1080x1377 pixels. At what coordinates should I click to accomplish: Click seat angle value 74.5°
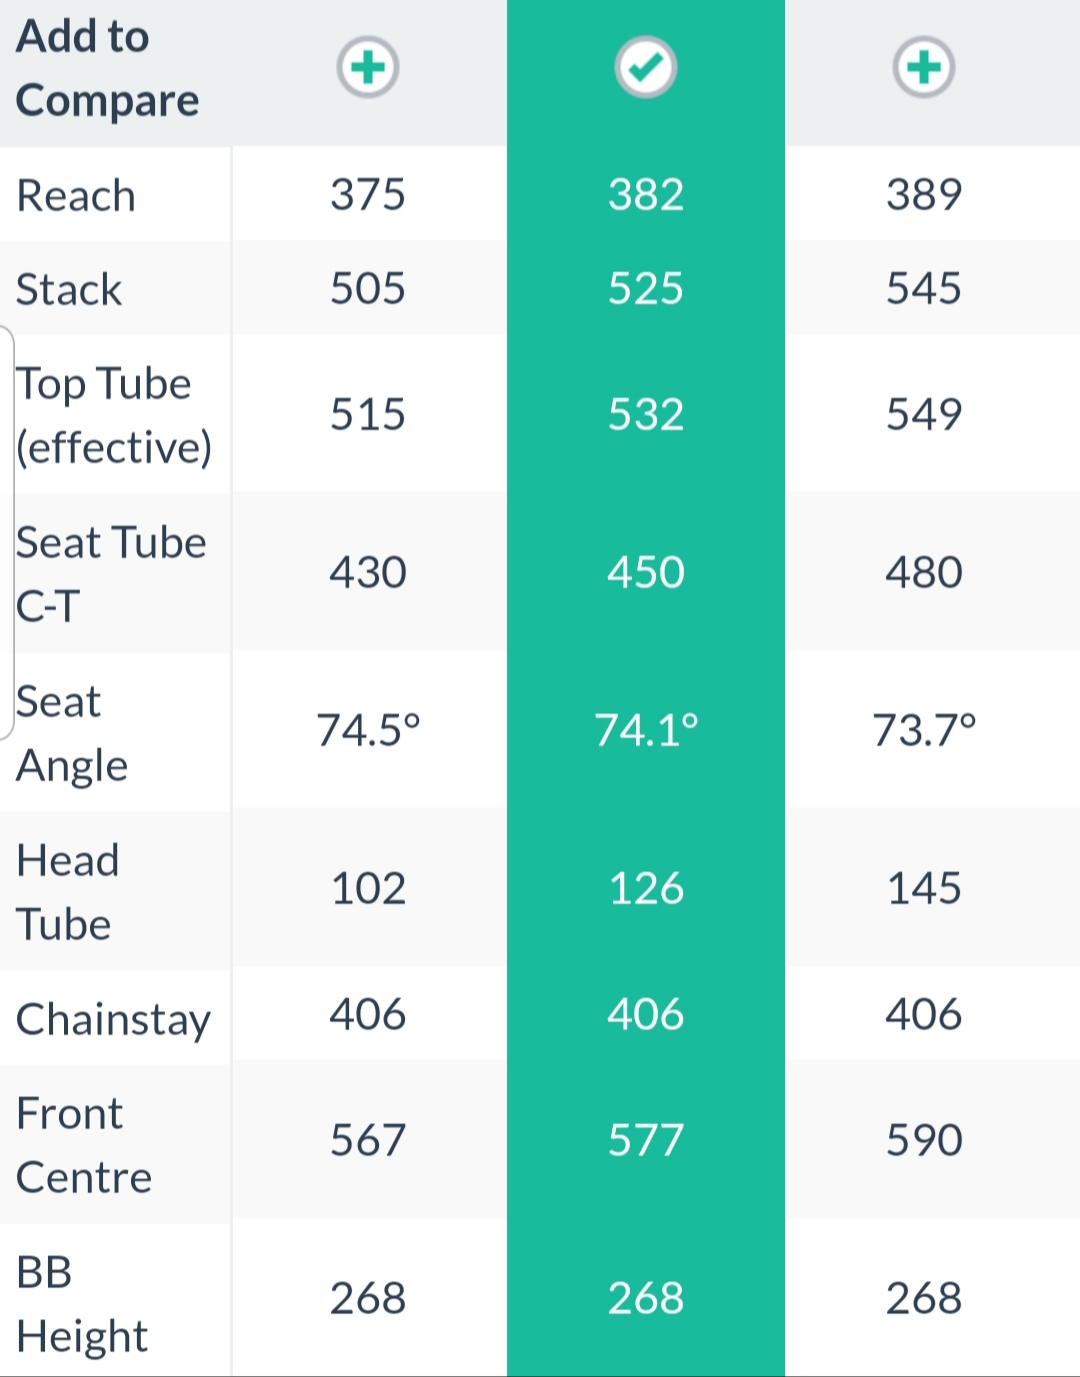[x=368, y=730]
